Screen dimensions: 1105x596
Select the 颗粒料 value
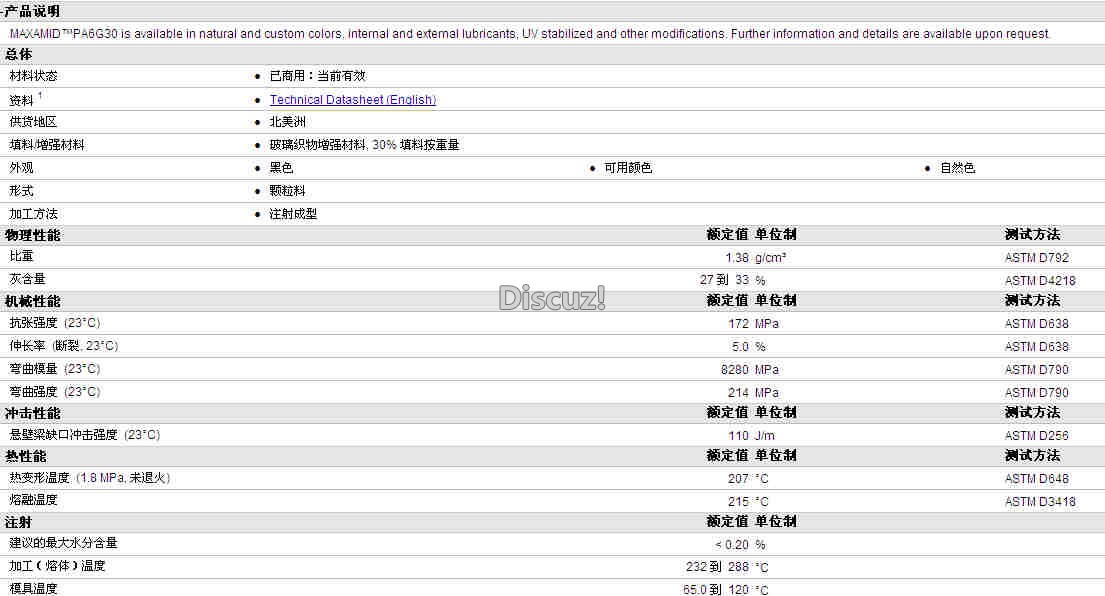click(287, 191)
